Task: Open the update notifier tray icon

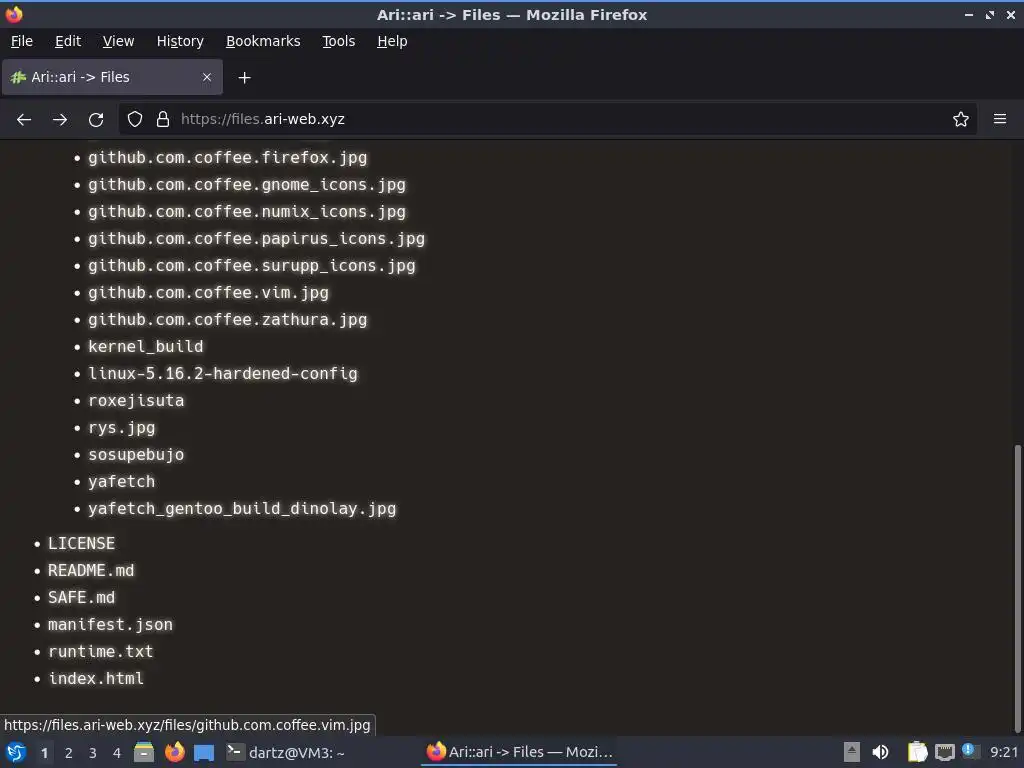Action: pos(970,751)
